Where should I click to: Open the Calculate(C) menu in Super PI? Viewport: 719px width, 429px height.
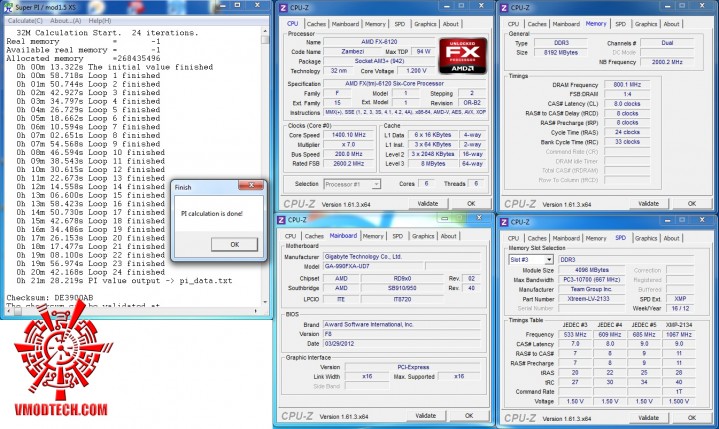tap(25, 21)
